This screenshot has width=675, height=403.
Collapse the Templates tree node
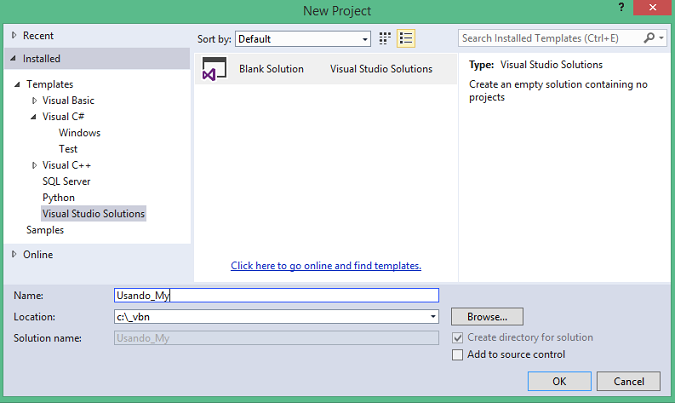[x=17, y=84]
